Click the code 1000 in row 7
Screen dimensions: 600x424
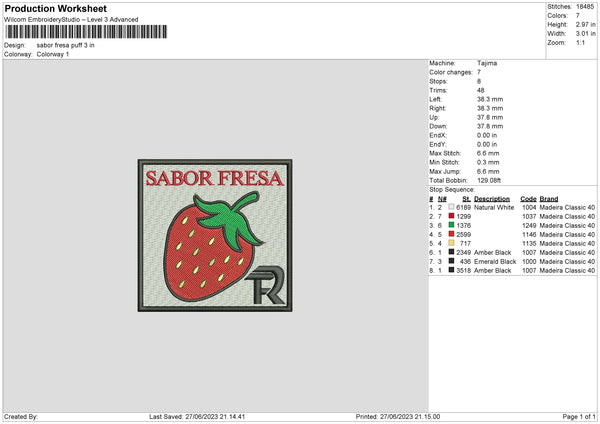[x=529, y=261]
